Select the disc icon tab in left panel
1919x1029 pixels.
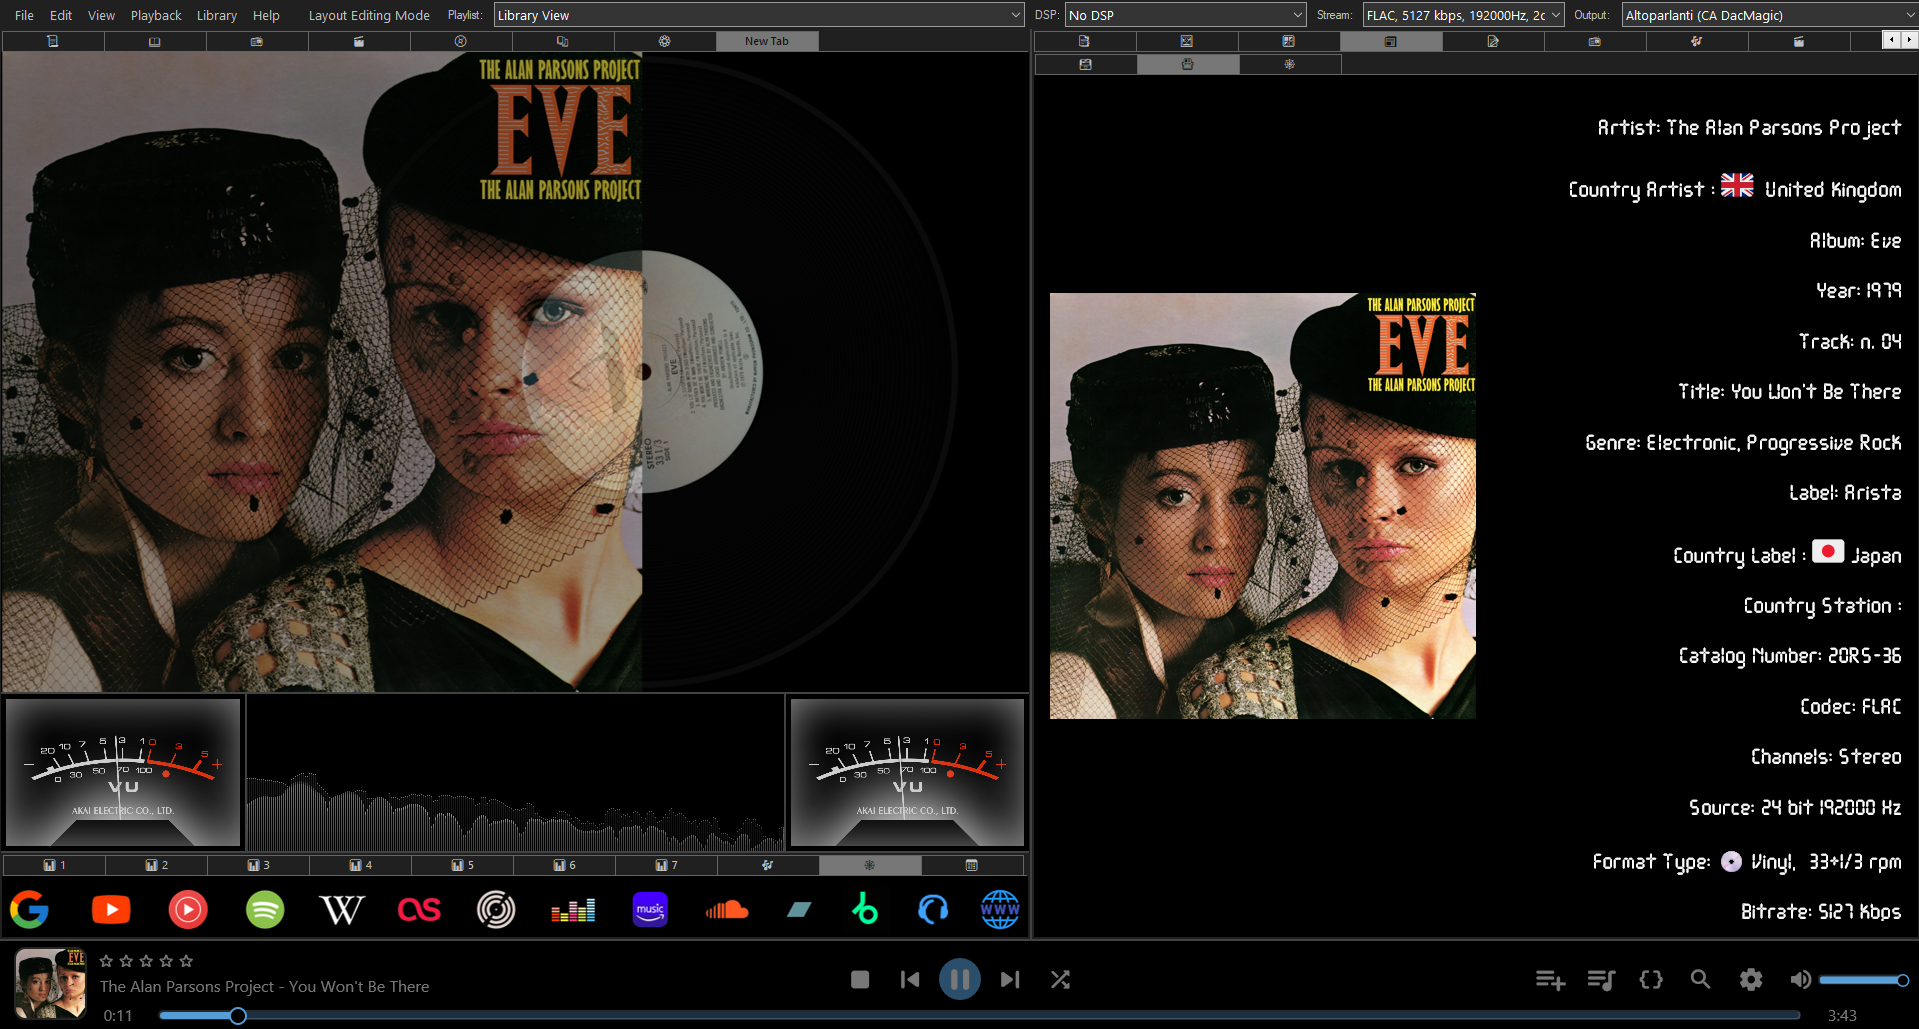click(461, 41)
